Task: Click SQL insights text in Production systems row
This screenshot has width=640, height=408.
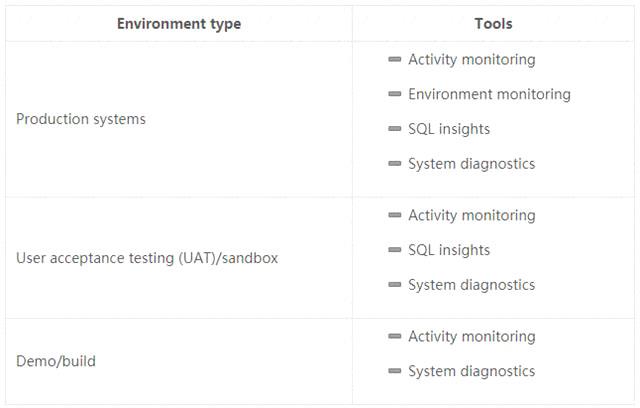Action: 449,129
